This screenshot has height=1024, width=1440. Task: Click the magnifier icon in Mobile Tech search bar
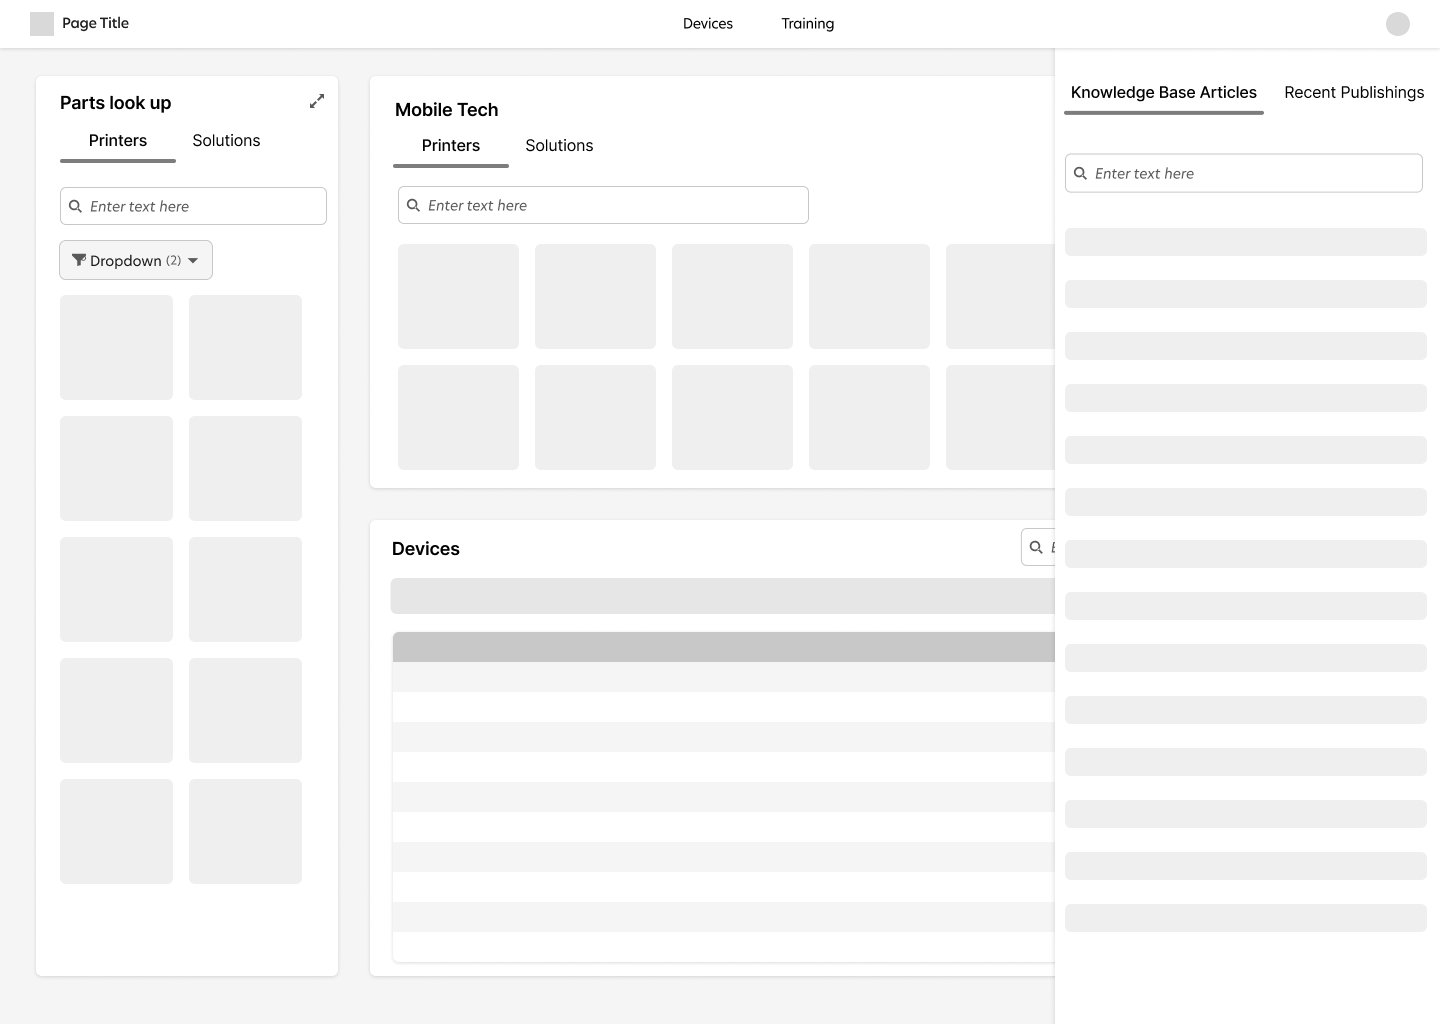pos(414,205)
